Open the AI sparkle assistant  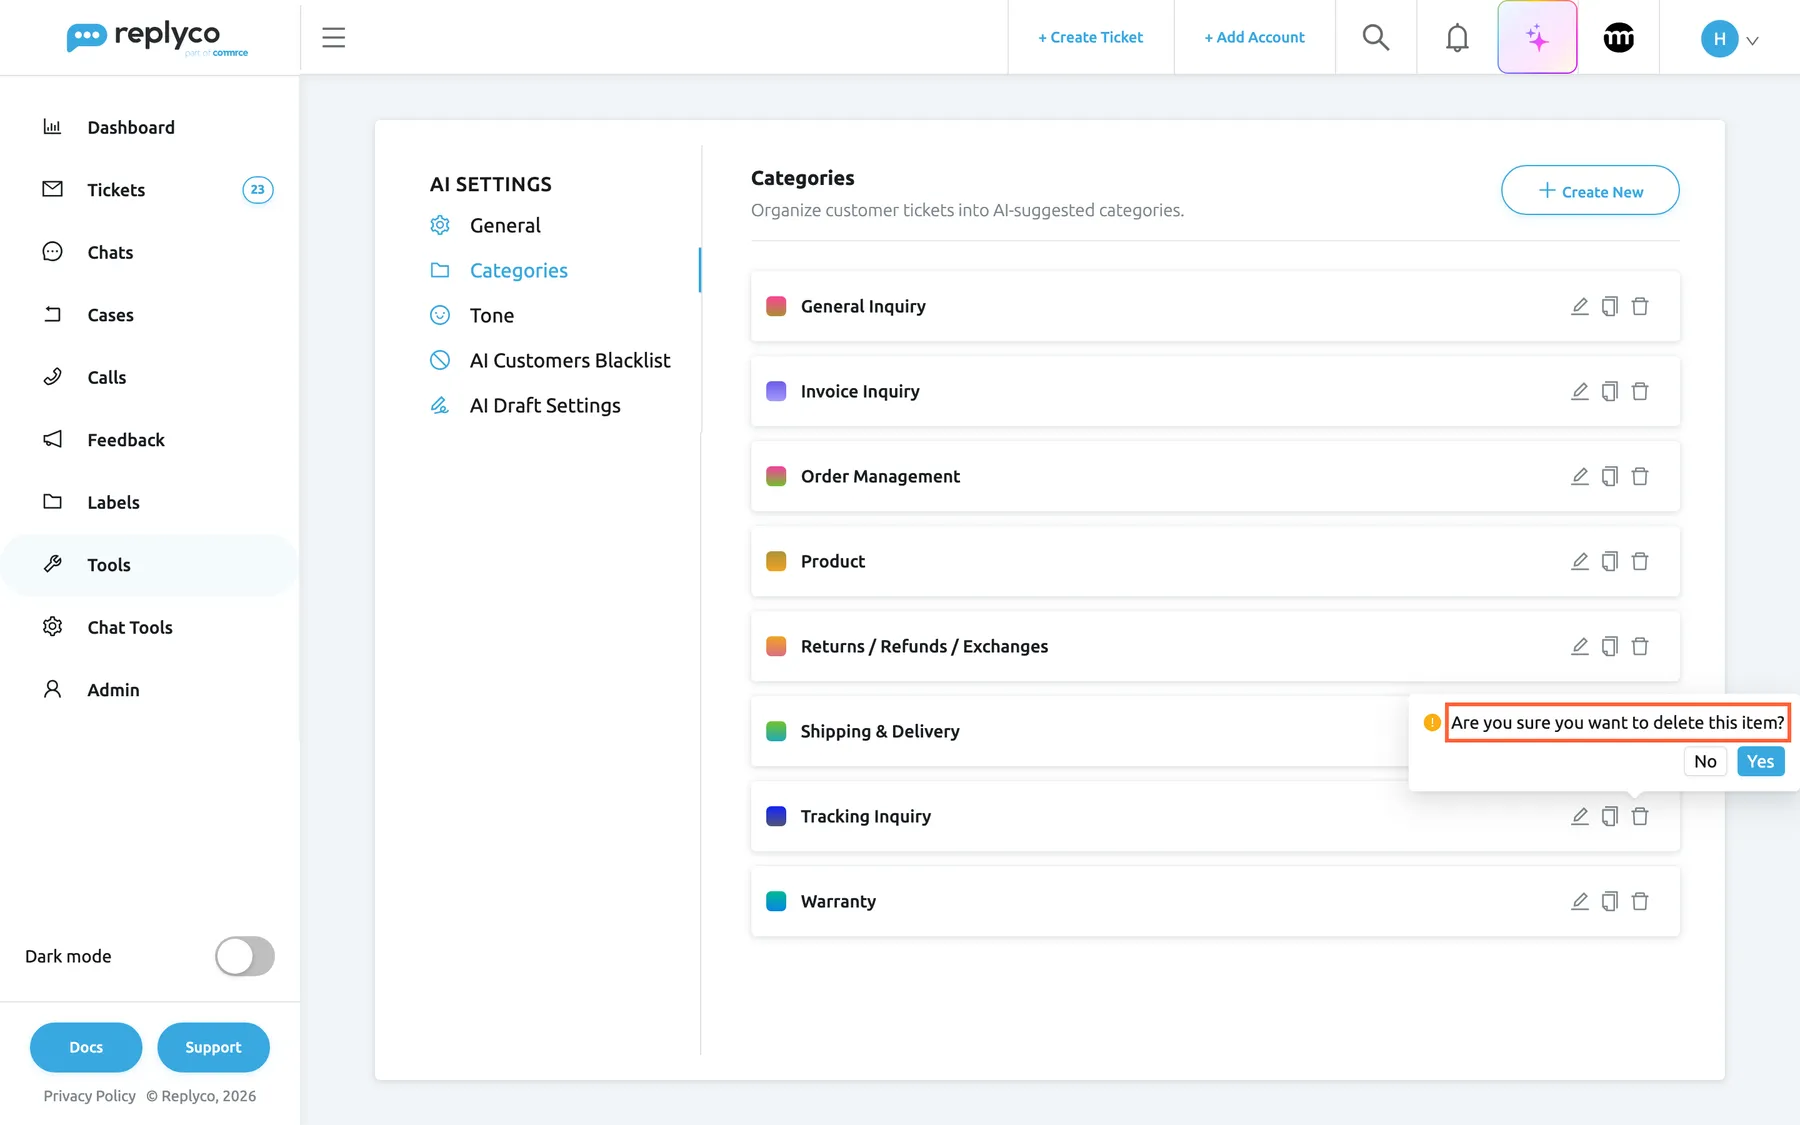(x=1537, y=38)
